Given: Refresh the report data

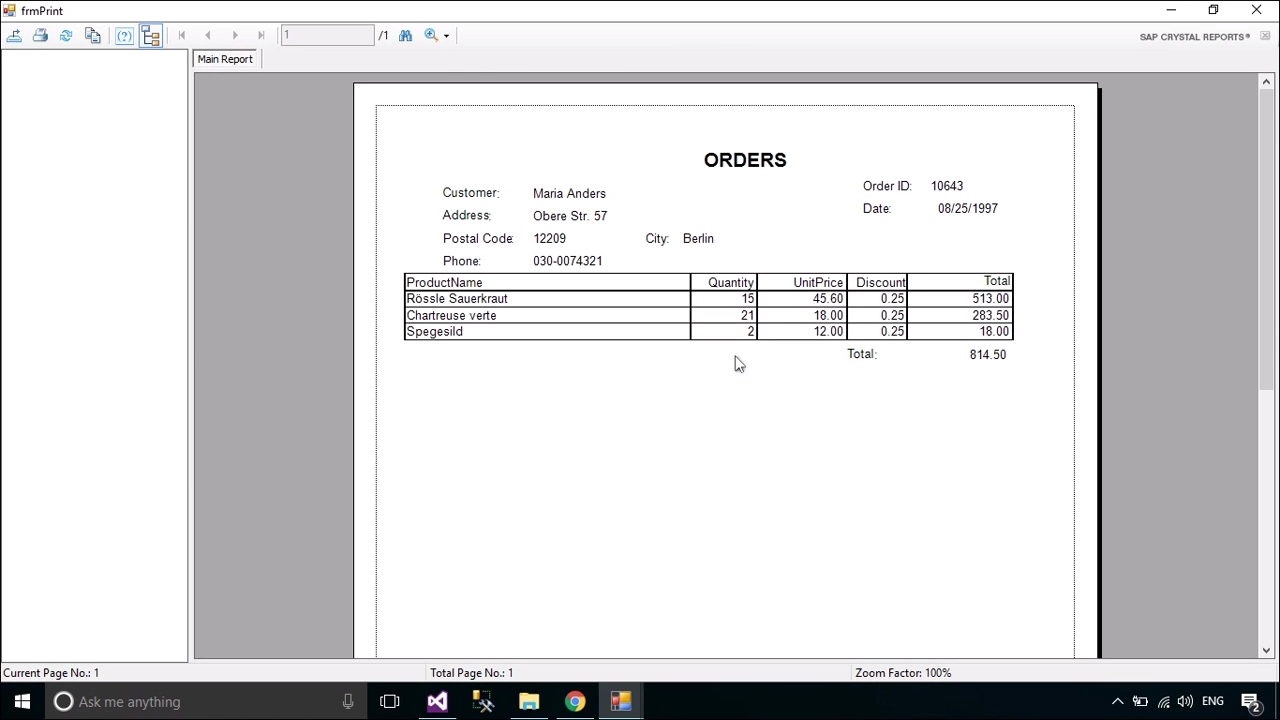Looking at the screenshot, I should 66,36.
